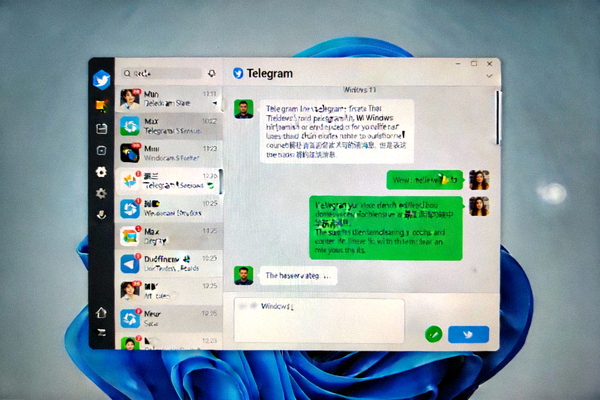
Task: Click the colorful avatar of the 12:20 chat
Action: (x=130, y=181)
